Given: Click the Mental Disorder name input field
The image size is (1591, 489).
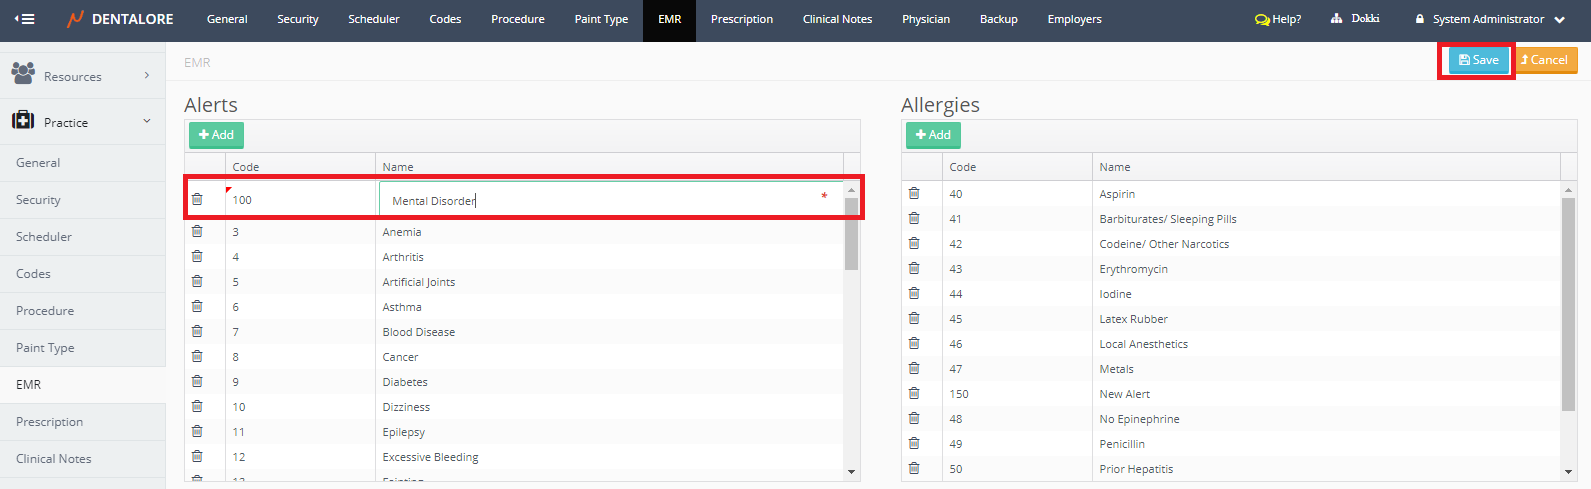Looking at the screenshot, I should [x=600, y=200].
